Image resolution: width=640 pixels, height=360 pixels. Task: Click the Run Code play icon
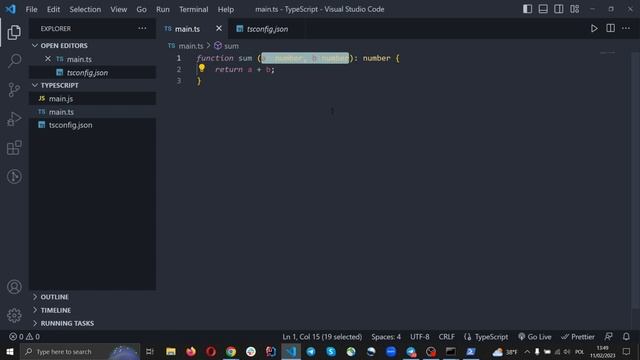coord(594,29)
